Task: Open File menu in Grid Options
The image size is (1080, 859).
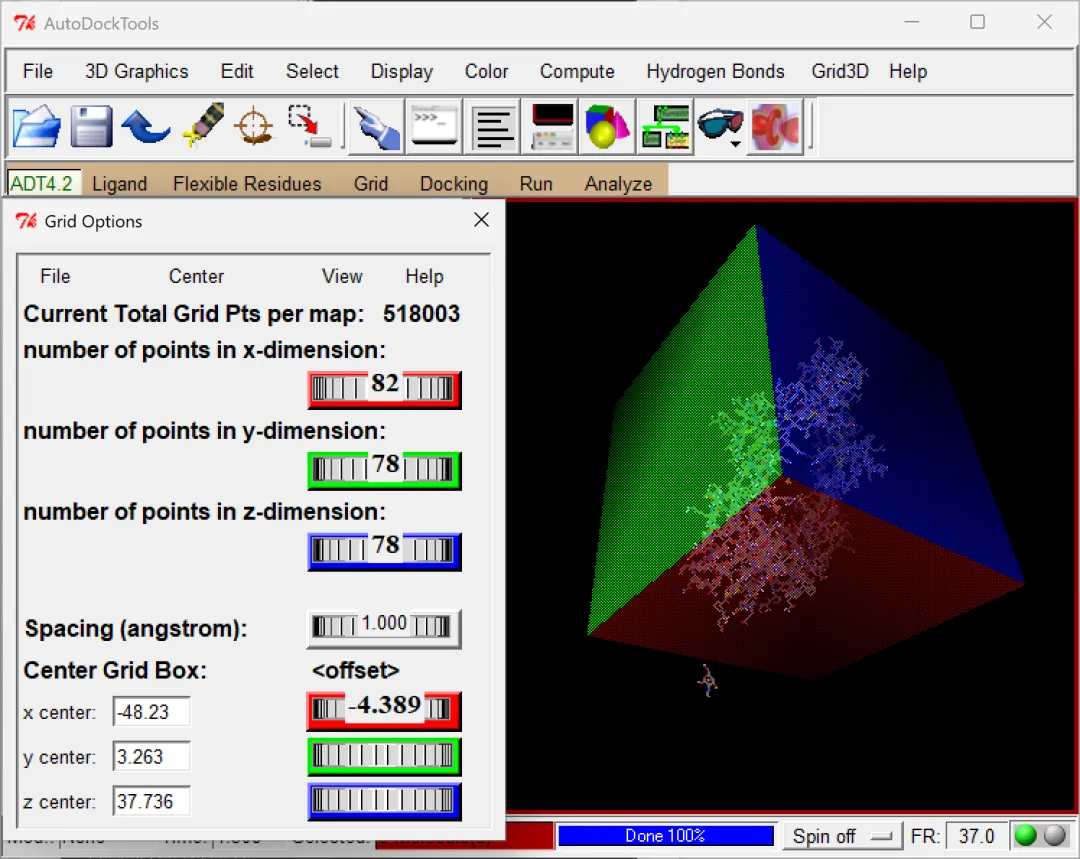Action: click(x=55, y=276)
